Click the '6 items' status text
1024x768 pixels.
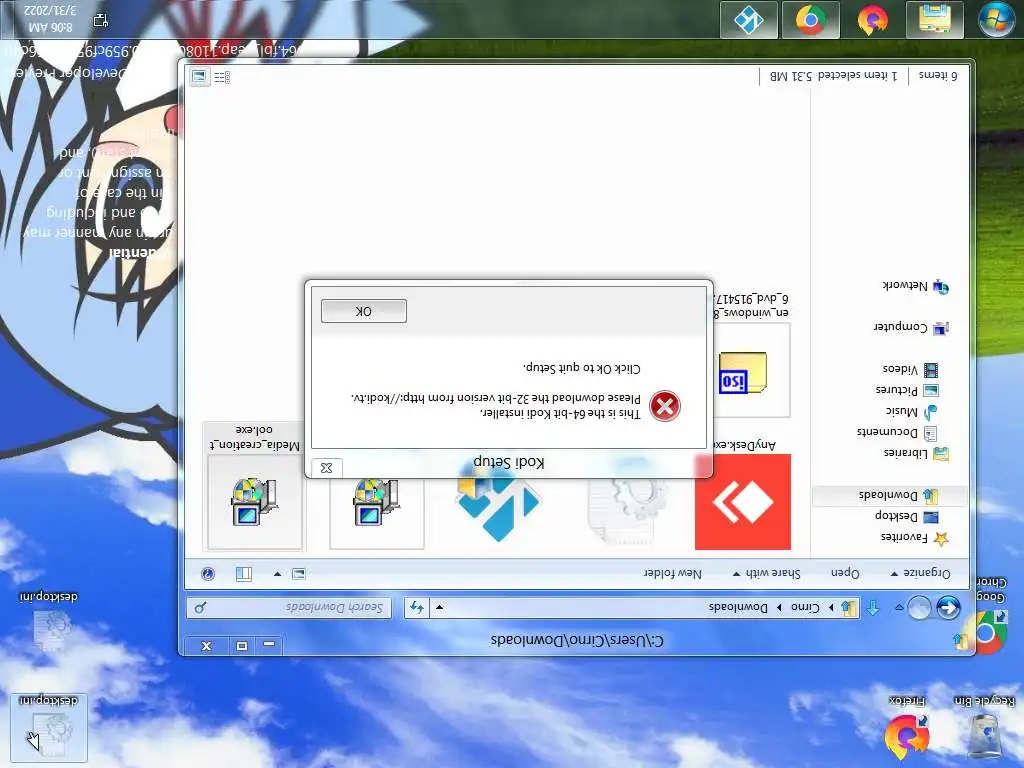pos(938,76)
